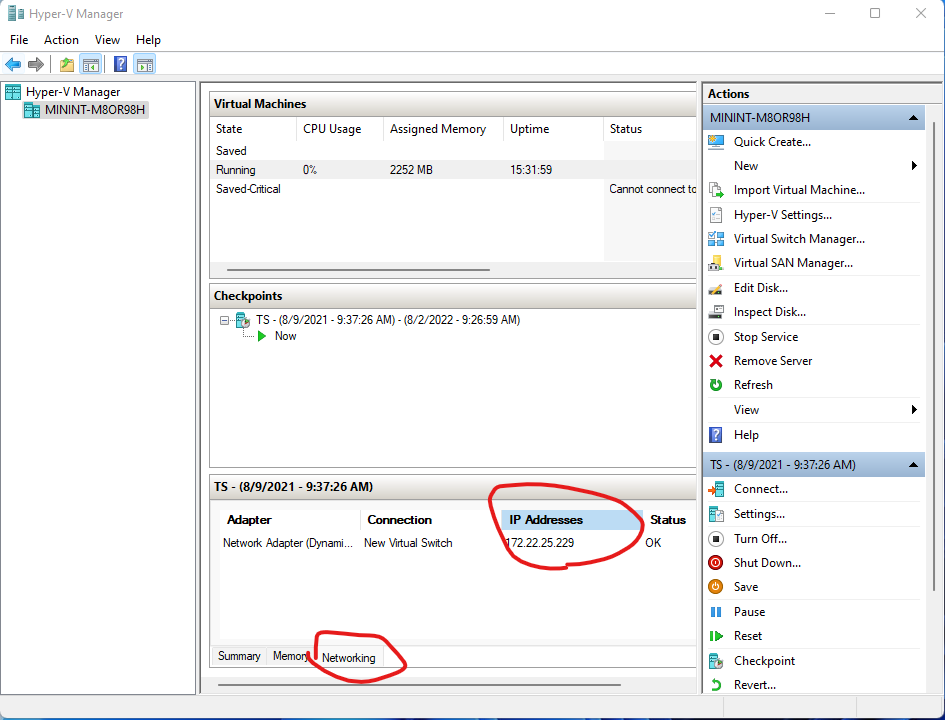Collapse the TS checkpoint tree node
Image resolution: width=945 pixels, height=720 pixels.
tap(224, 321)
